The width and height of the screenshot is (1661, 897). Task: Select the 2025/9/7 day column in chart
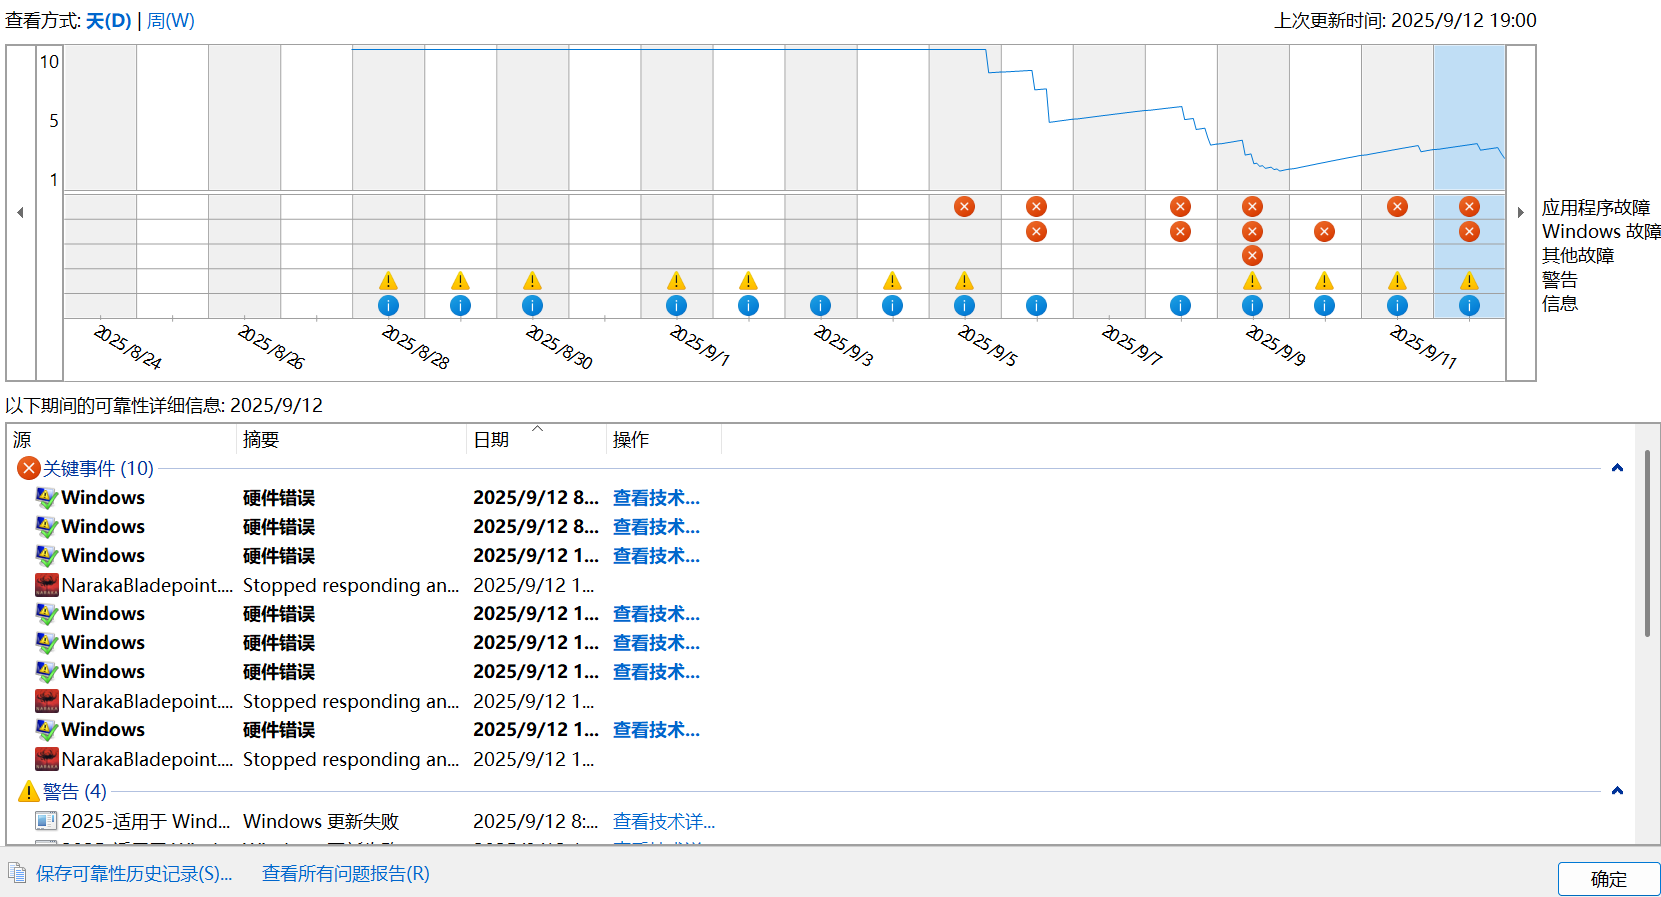pyautogui.click(x=1109, y=182)
